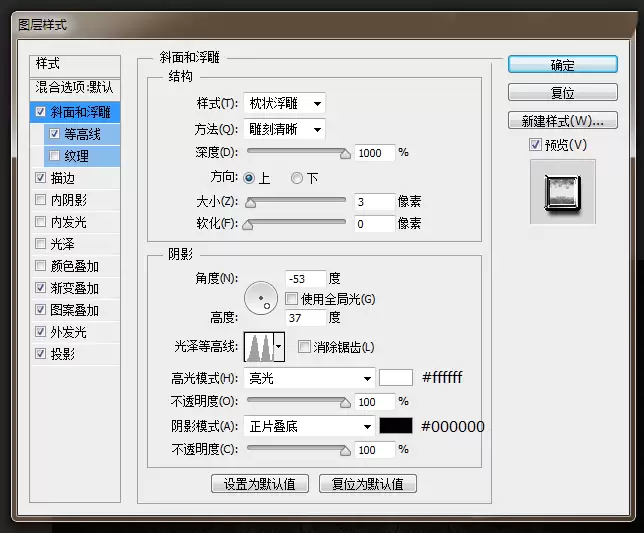Click the 深度 depth value field

(375, 153)
